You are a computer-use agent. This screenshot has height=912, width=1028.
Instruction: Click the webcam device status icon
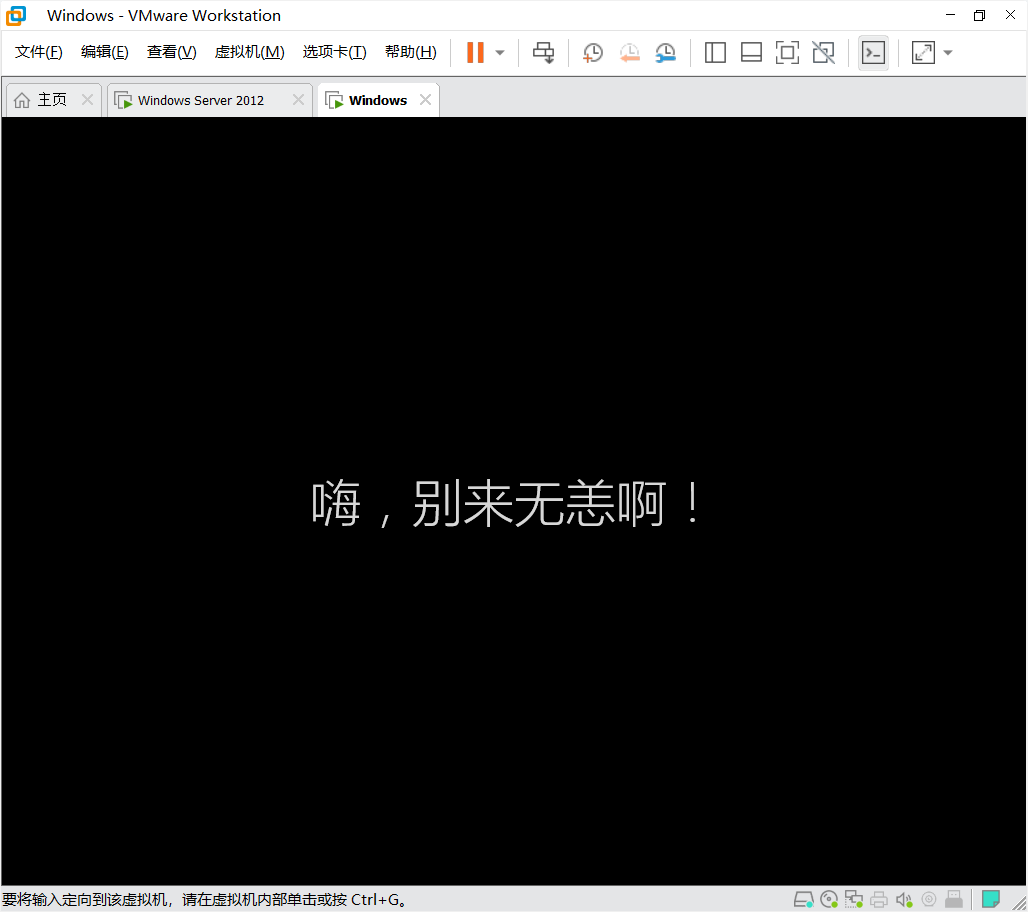(x=929, y=899)
